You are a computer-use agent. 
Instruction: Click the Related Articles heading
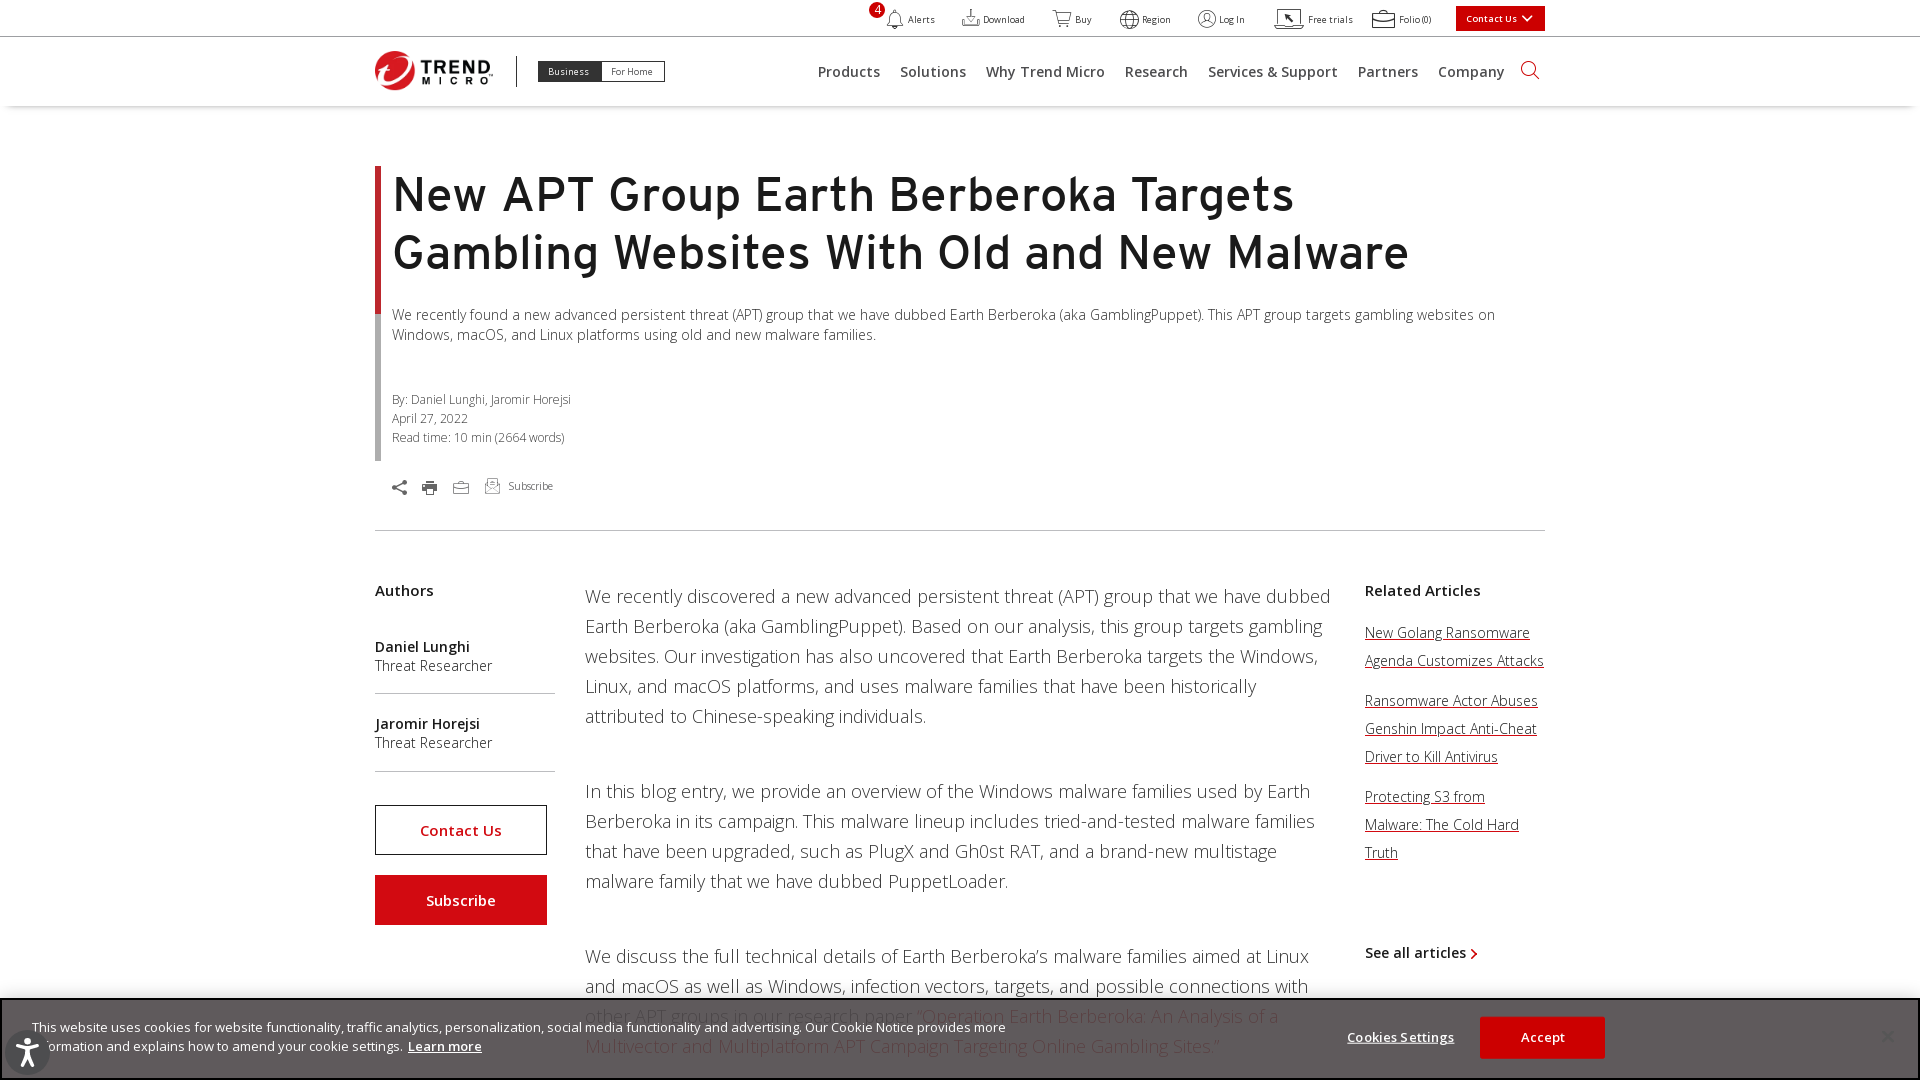point(1422,591)
